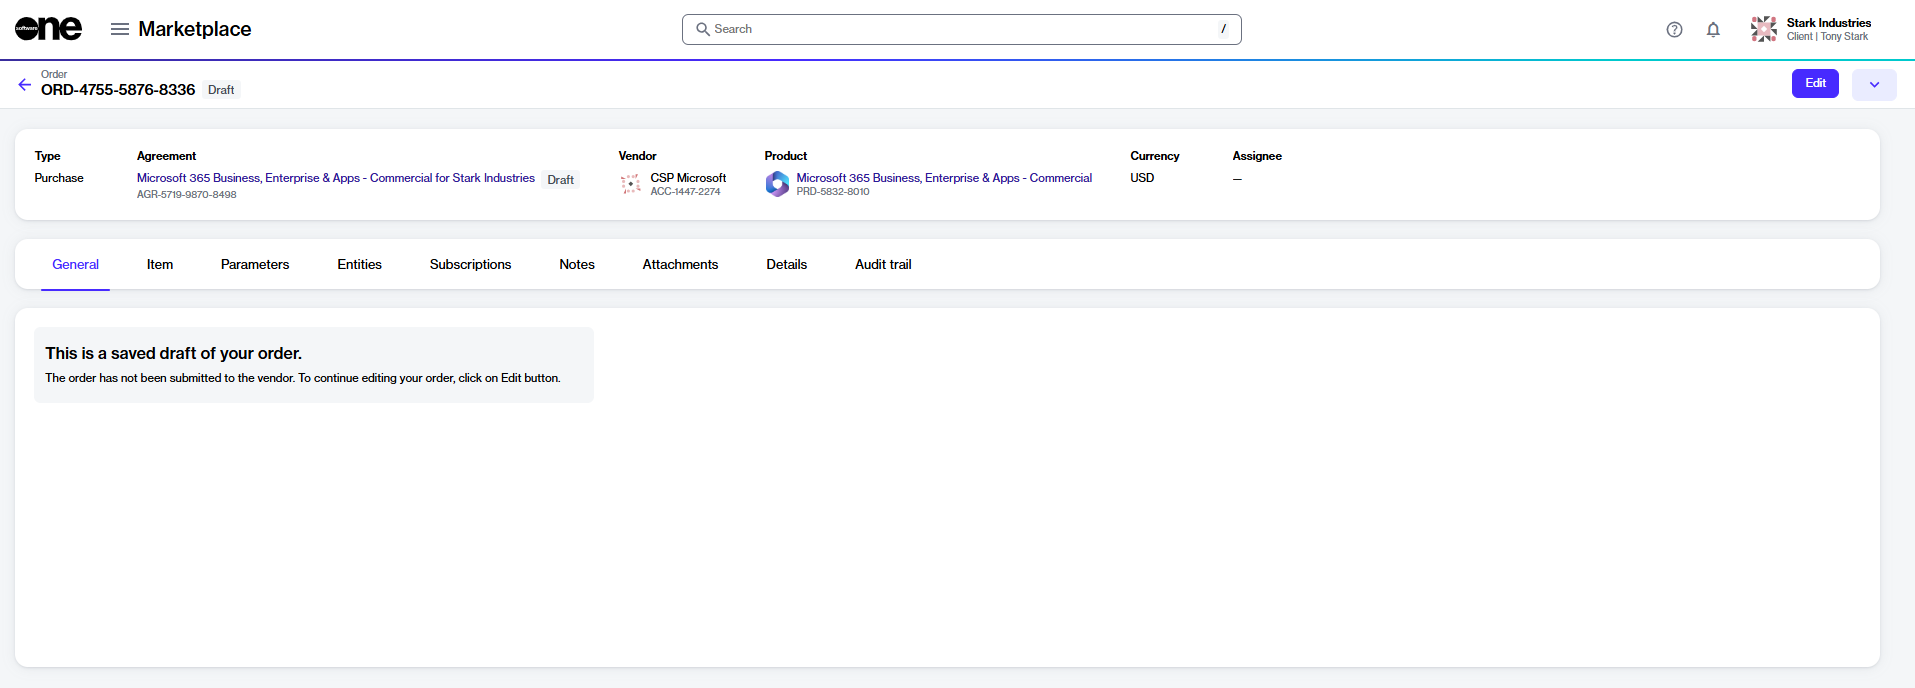
Task: Open the agreement link for Stark Industries
Action: 335,178
